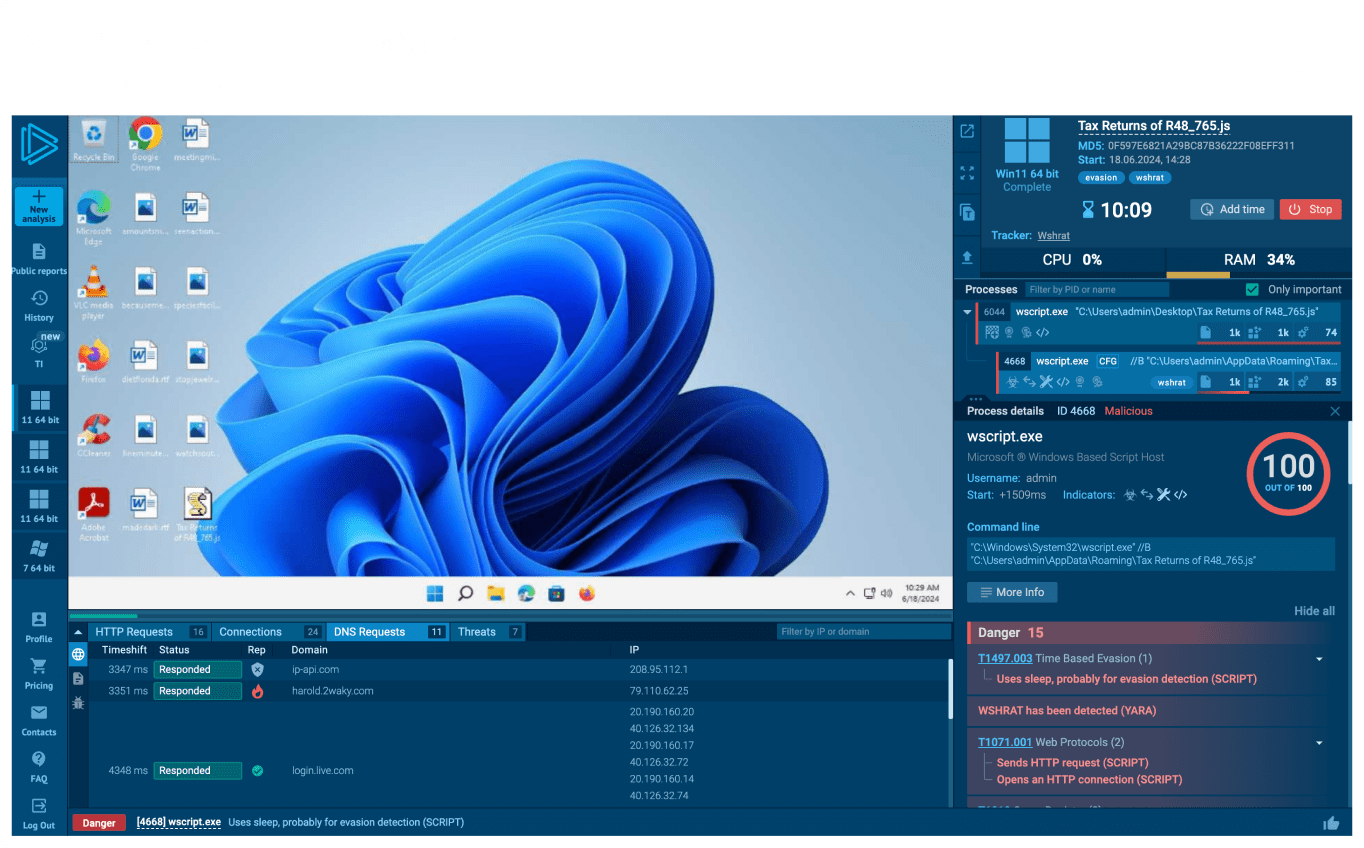Image resolution: width=1364 pixels, height=848 pixels.
Task: Open the debug bug icon panel
Action: pos(78,703)
